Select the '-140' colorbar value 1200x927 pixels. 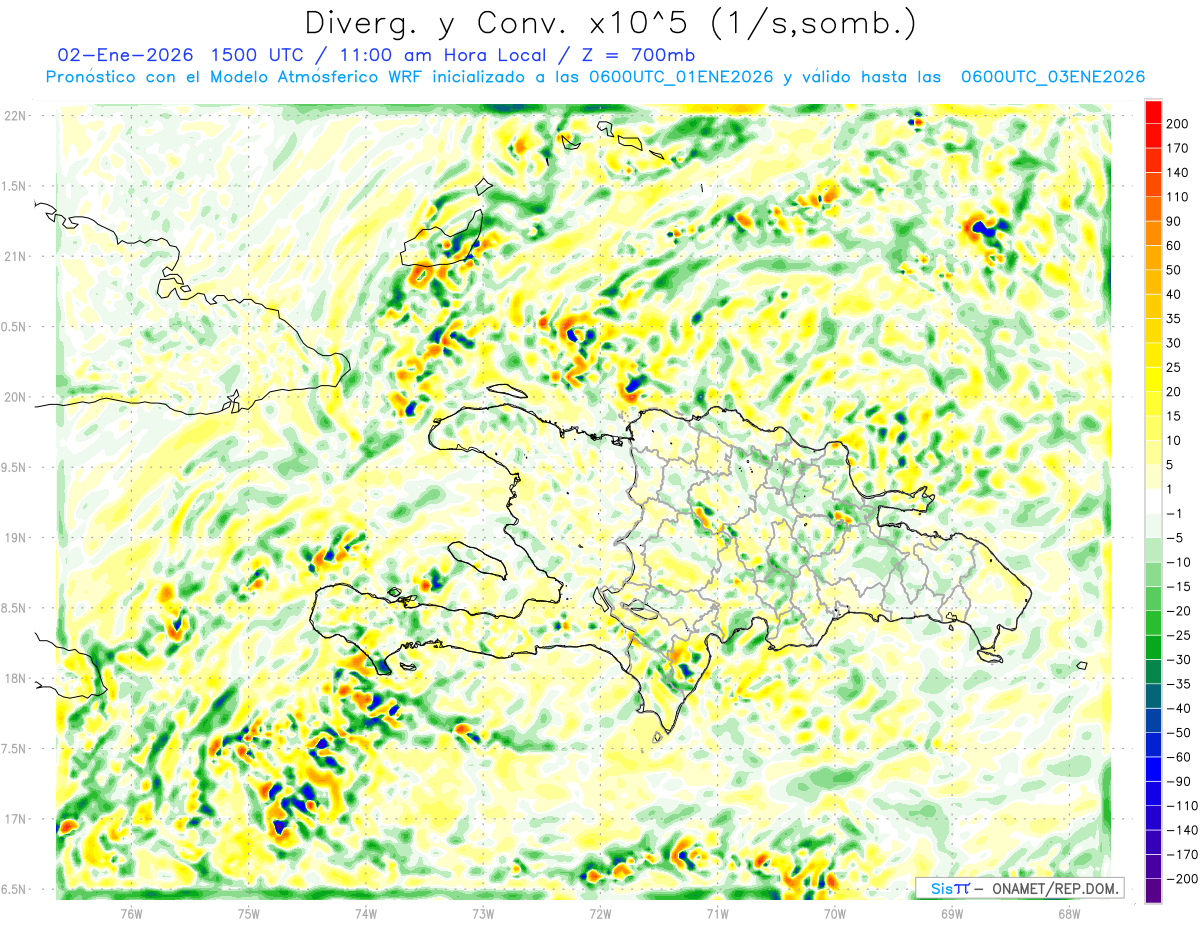[1183, 830]
